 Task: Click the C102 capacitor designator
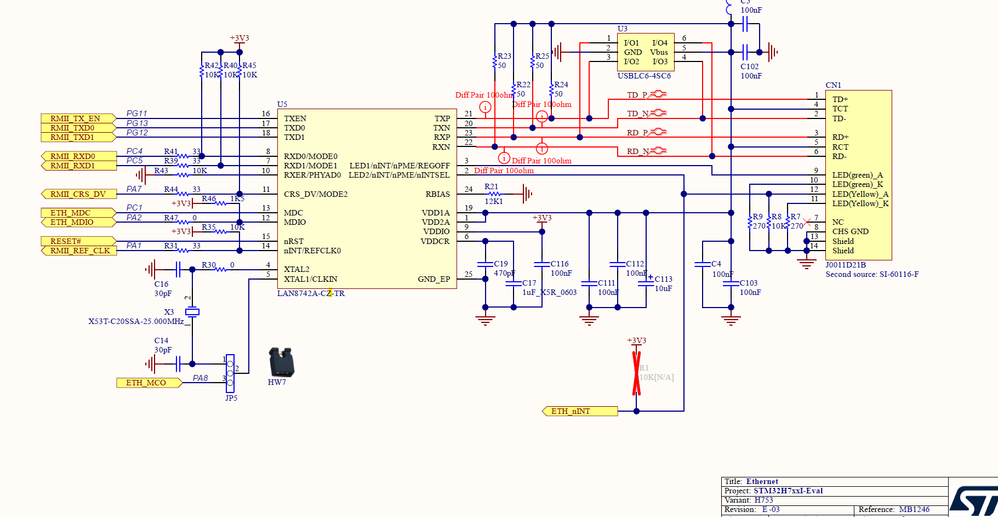[749, 66]
